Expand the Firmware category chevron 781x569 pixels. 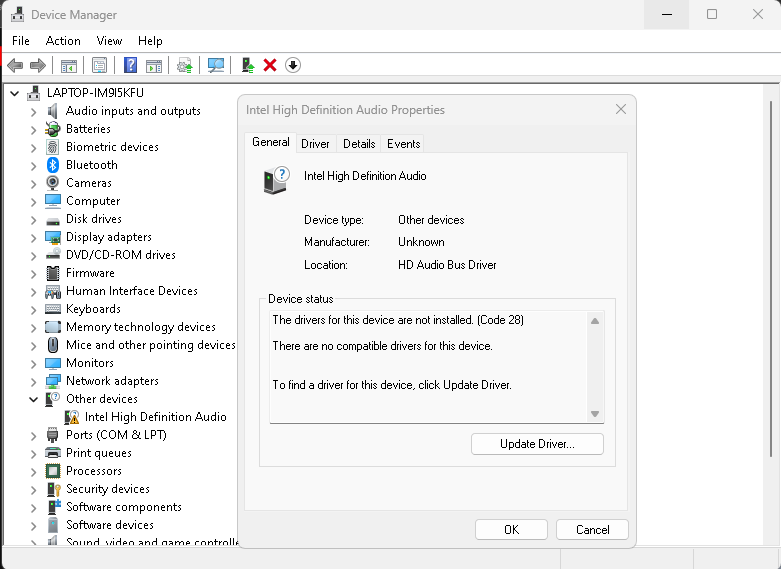click(33, 274)
